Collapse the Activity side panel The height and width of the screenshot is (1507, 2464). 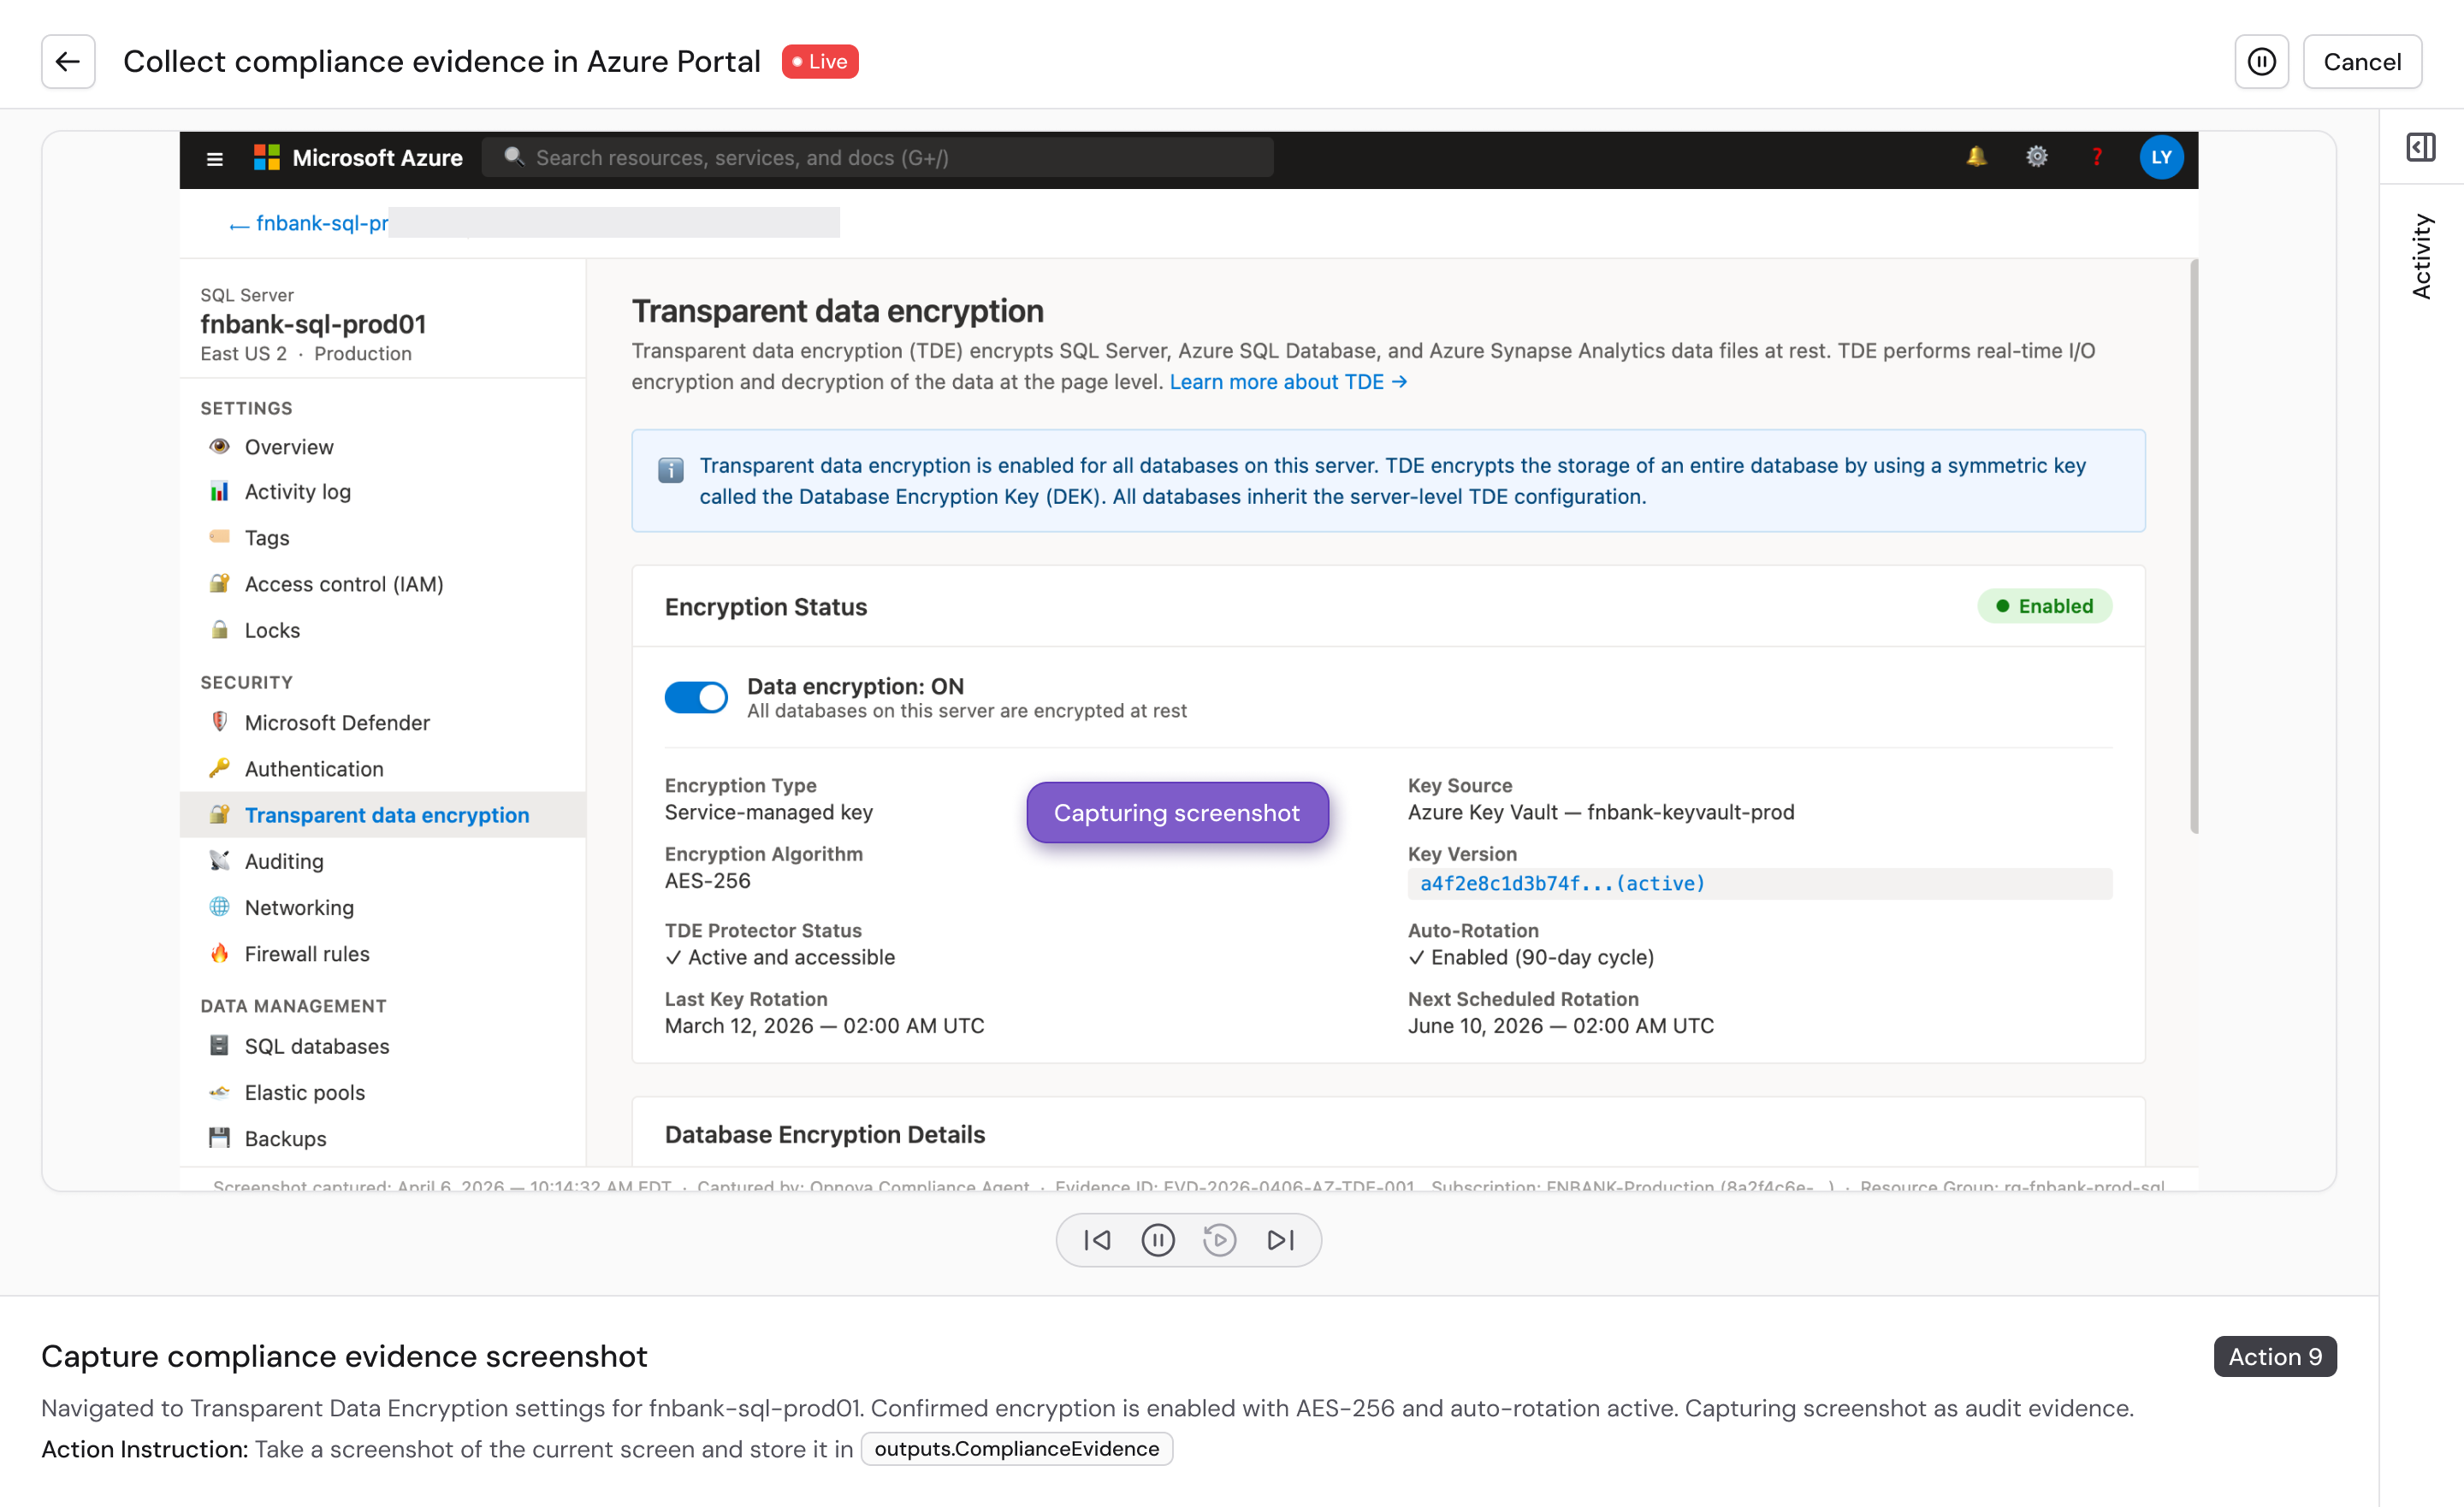point(2422,147)
